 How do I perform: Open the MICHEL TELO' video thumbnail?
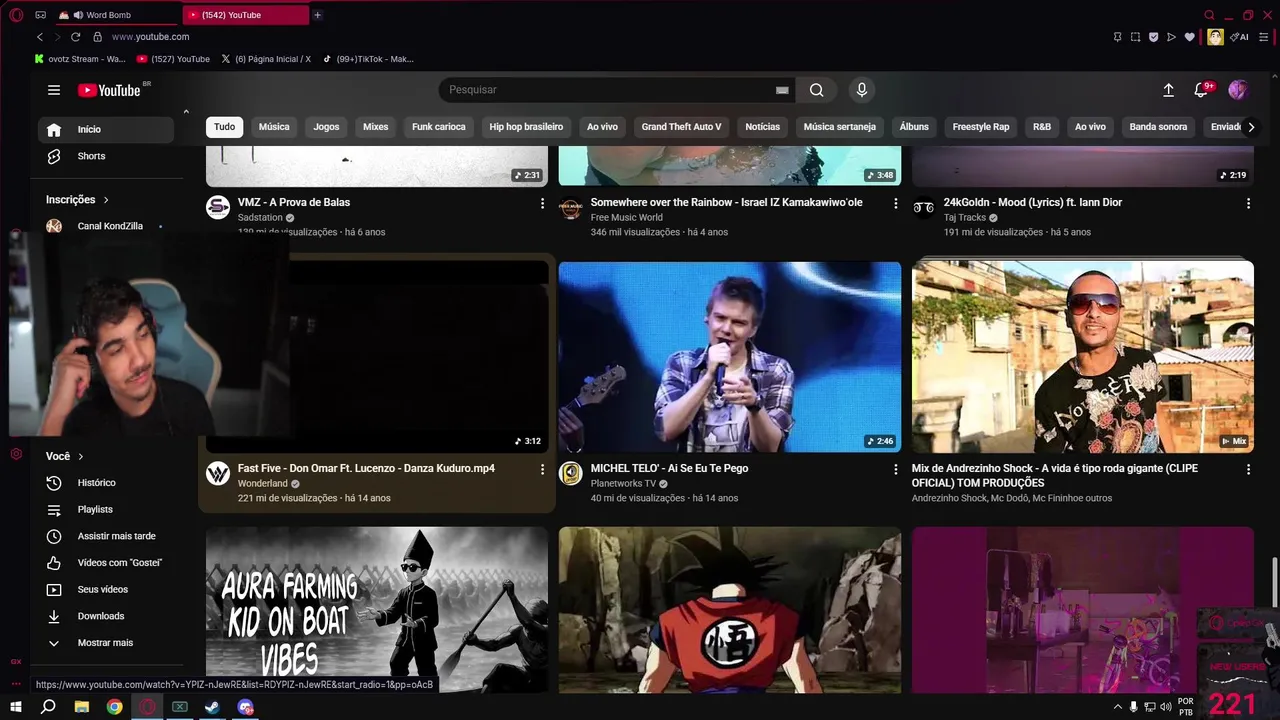pyautogui.click(x=730, y=357)
